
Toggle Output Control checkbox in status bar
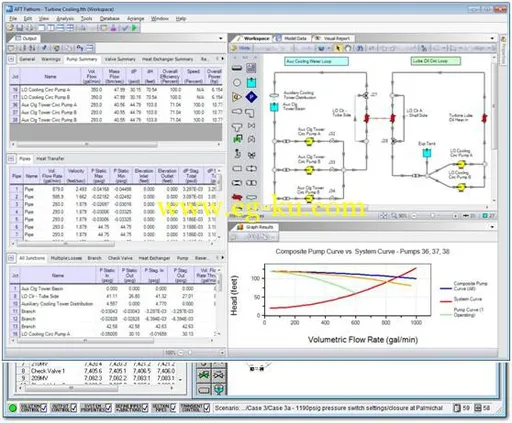74,408
